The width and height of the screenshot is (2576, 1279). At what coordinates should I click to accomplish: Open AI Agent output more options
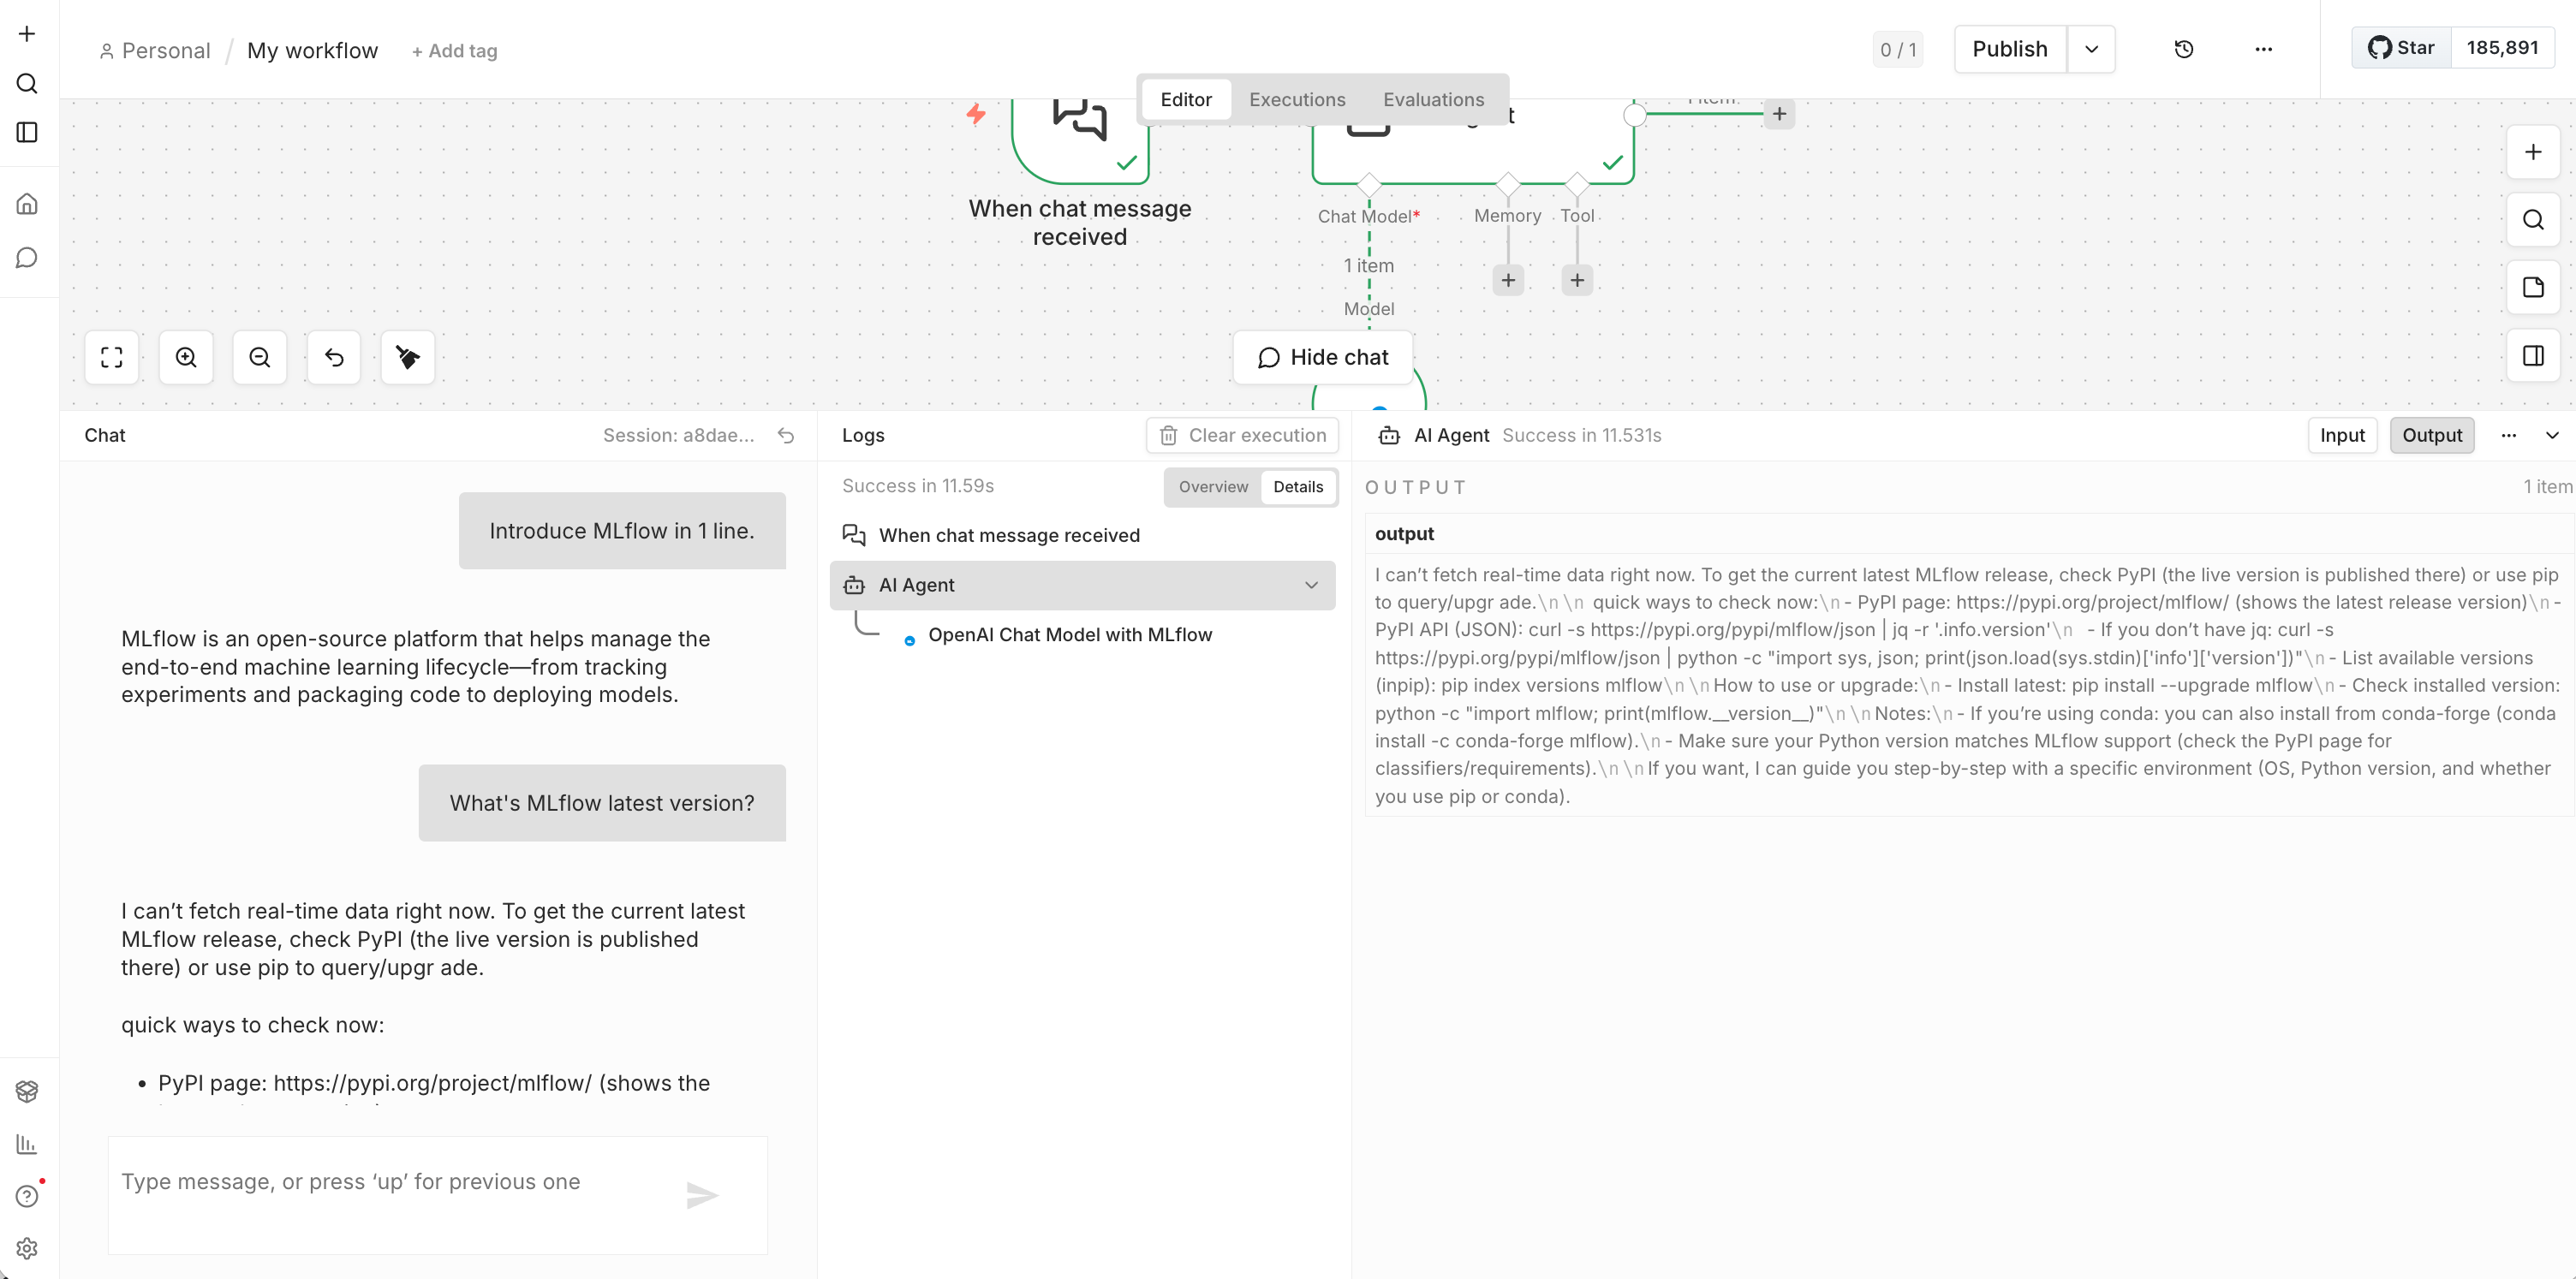(x=2508, y=435)
